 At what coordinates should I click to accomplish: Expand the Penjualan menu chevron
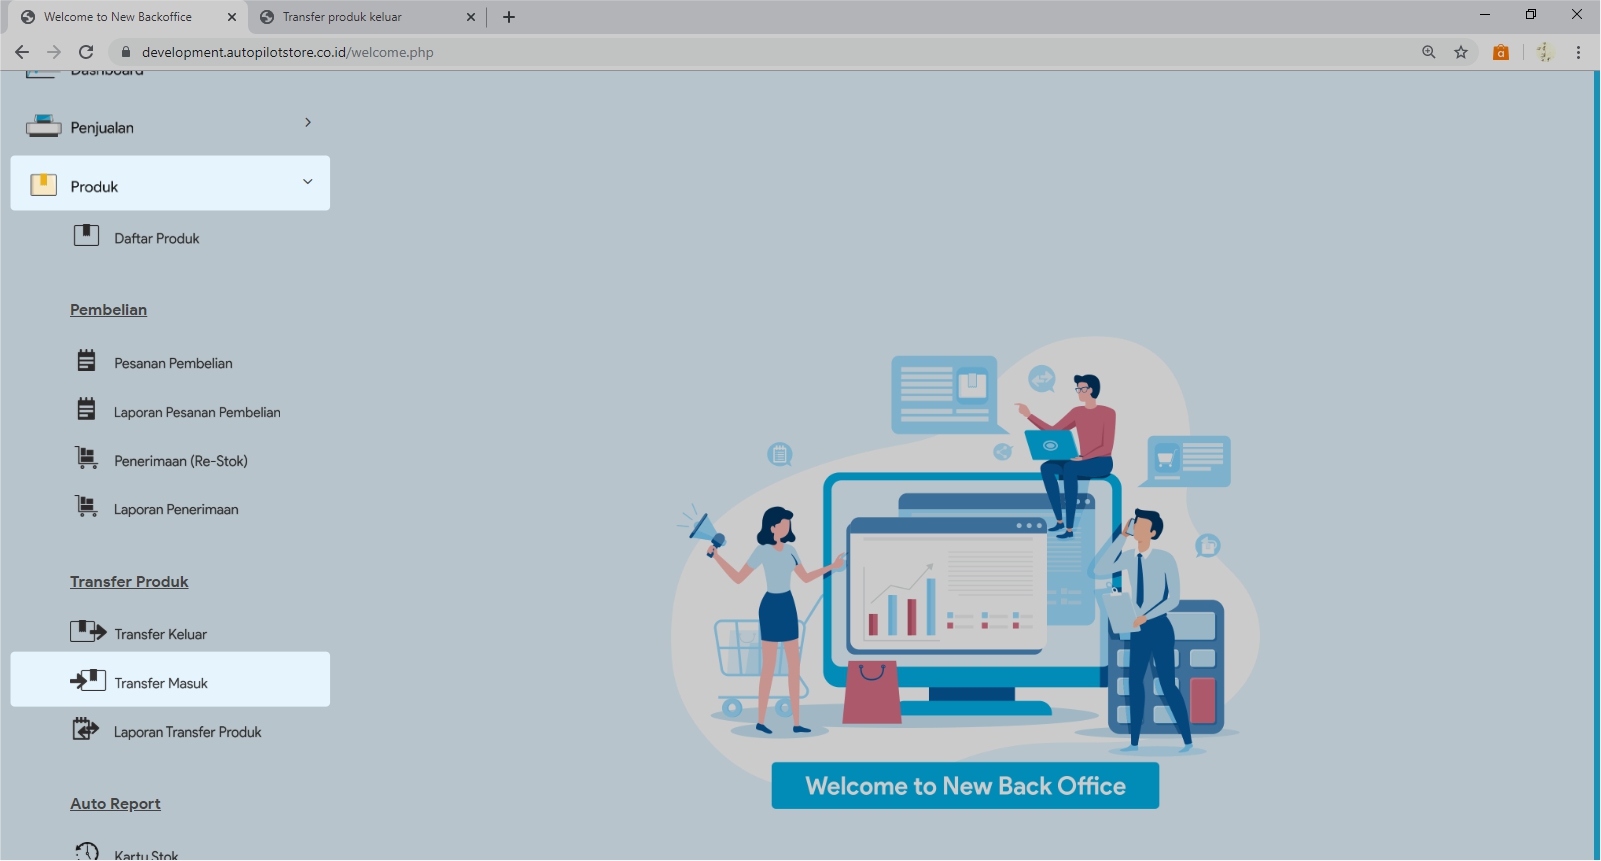coord(308,123)
